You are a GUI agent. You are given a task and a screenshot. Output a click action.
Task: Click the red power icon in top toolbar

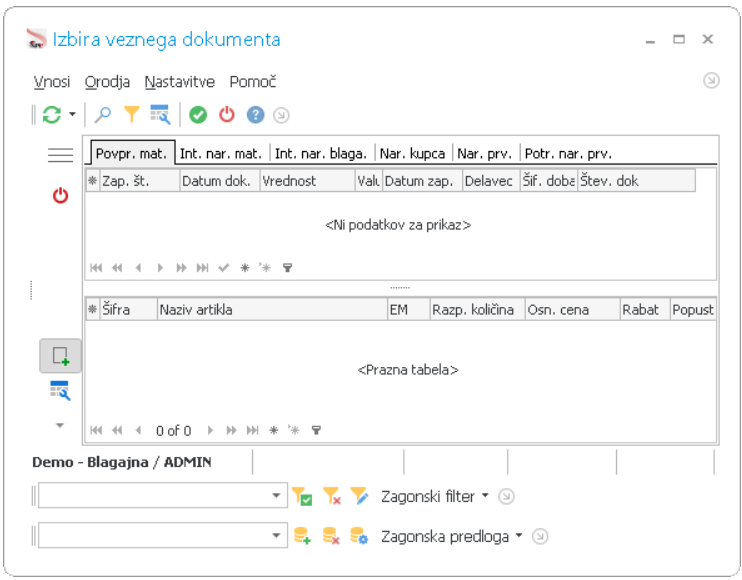tap(227, 114)
